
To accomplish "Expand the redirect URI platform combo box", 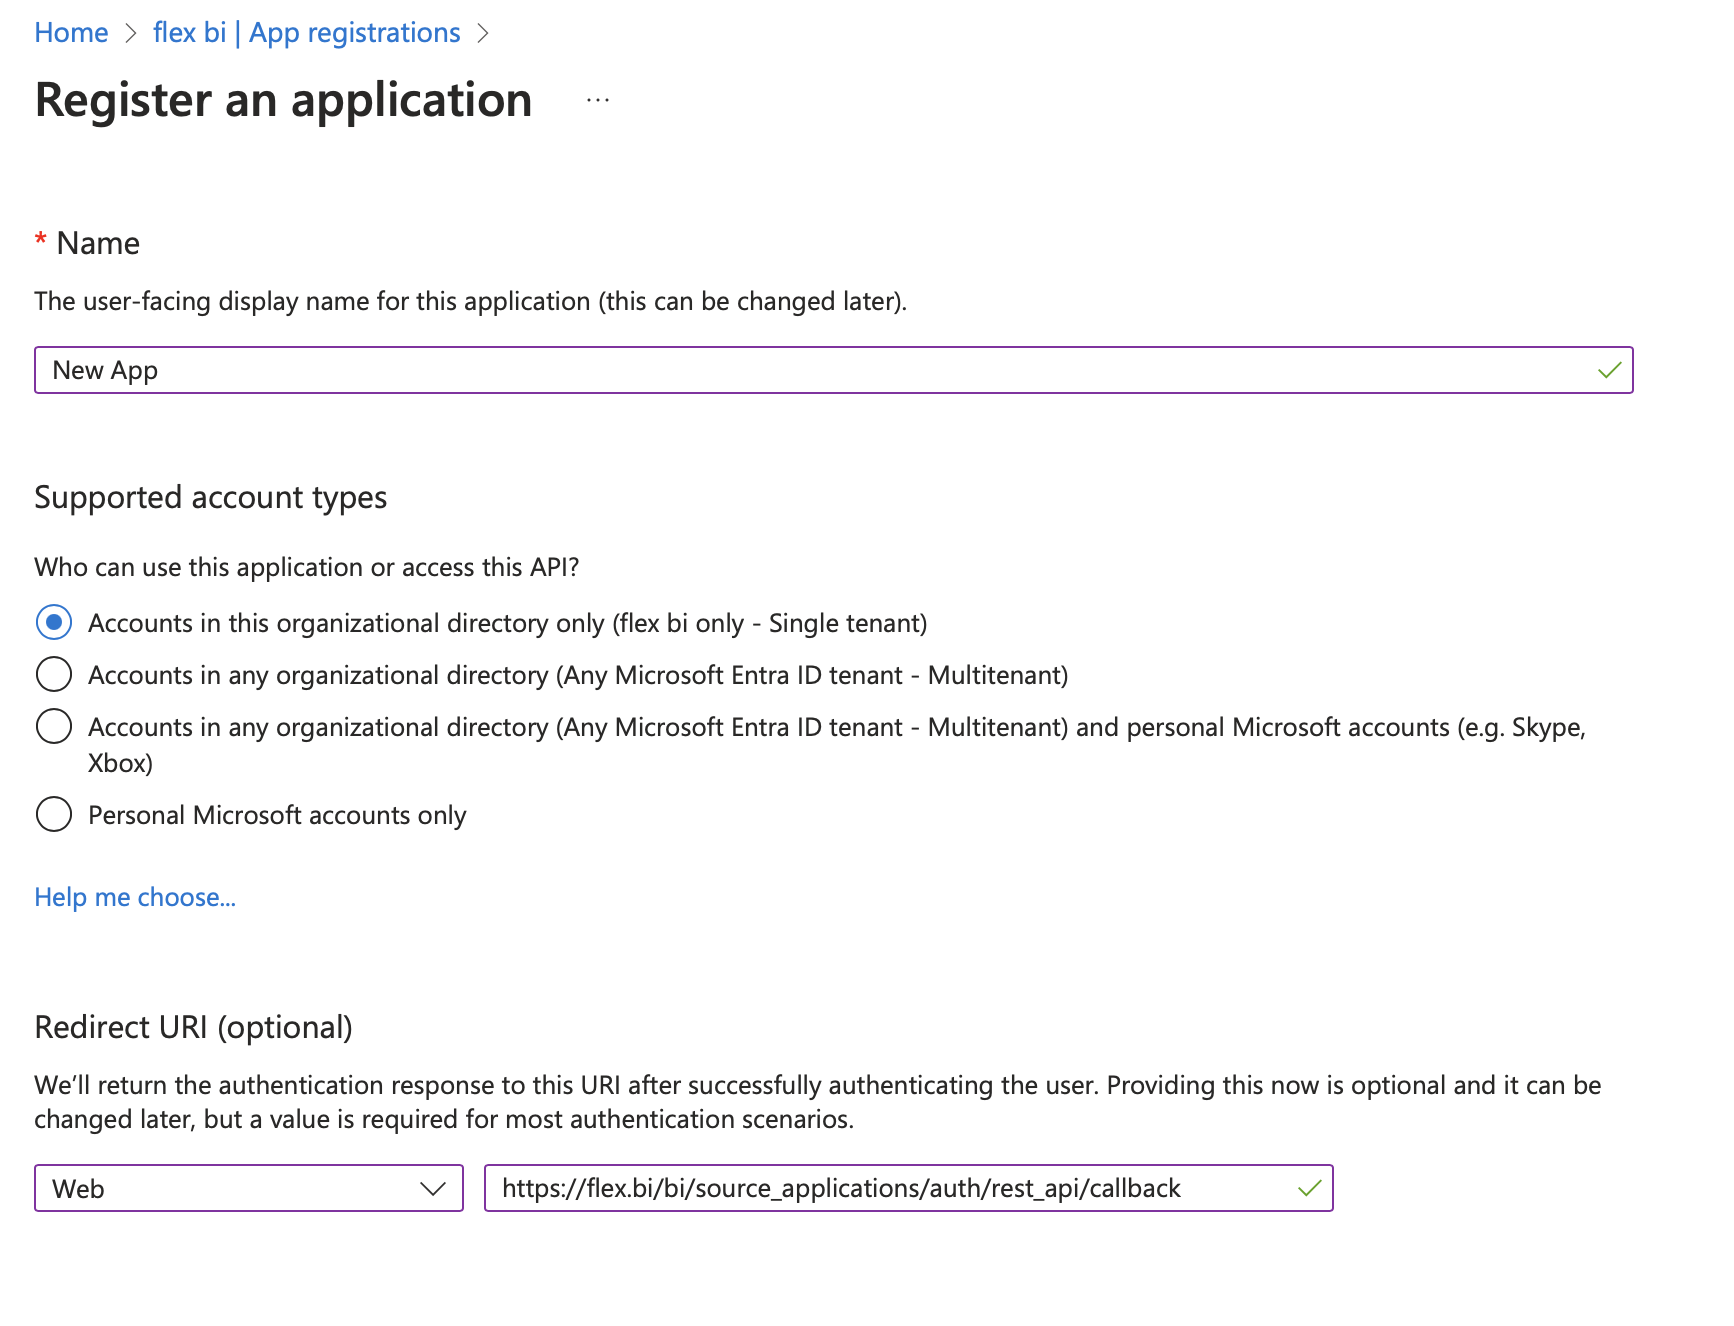I will (x=248, y=1189).
